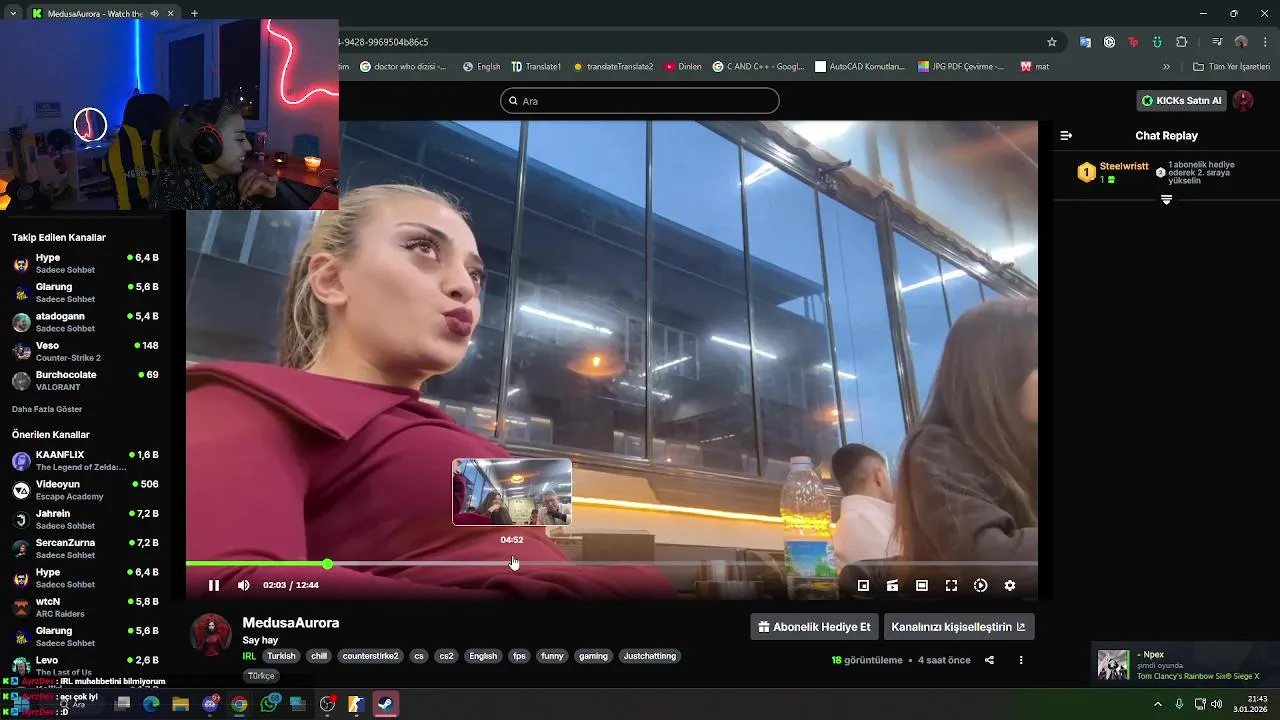Open Steelwristt leaderboard entry
This screenshot has width=1280, height=720.
point(1112,172)
